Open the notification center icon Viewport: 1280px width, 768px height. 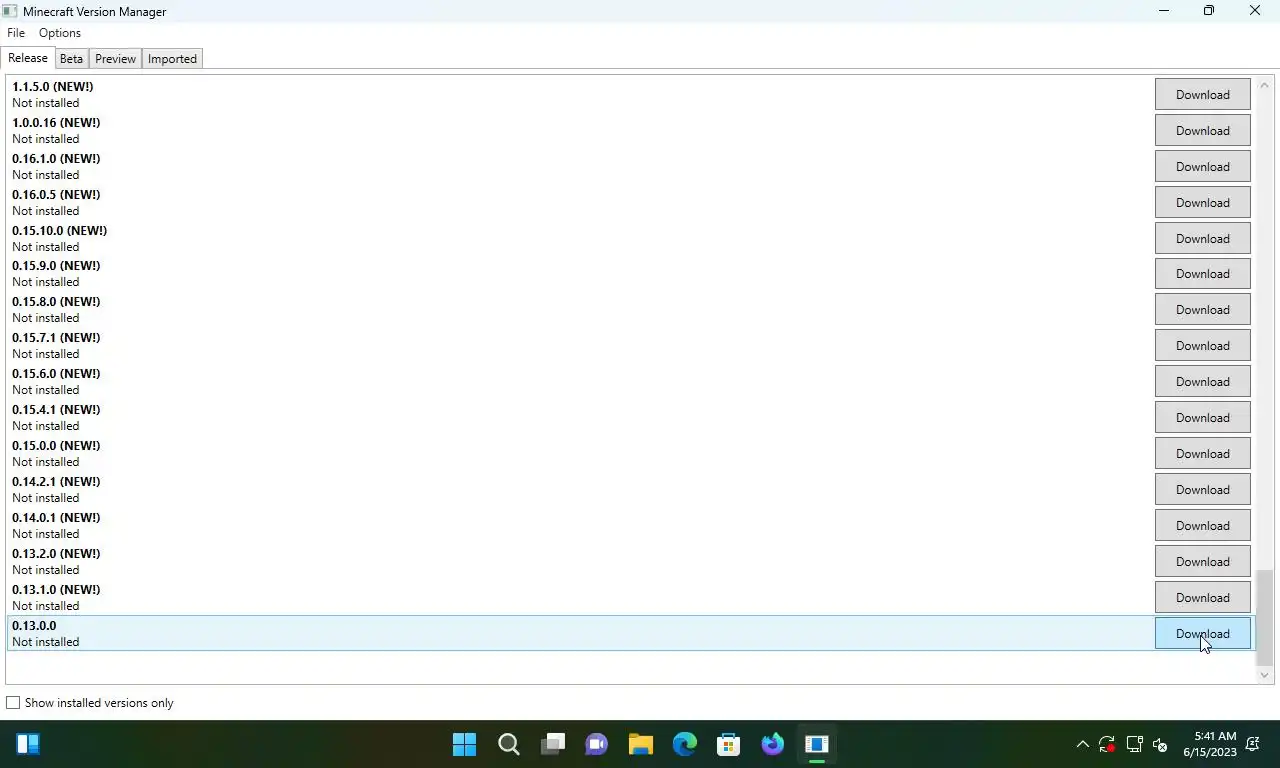(x=1253, y=744)
